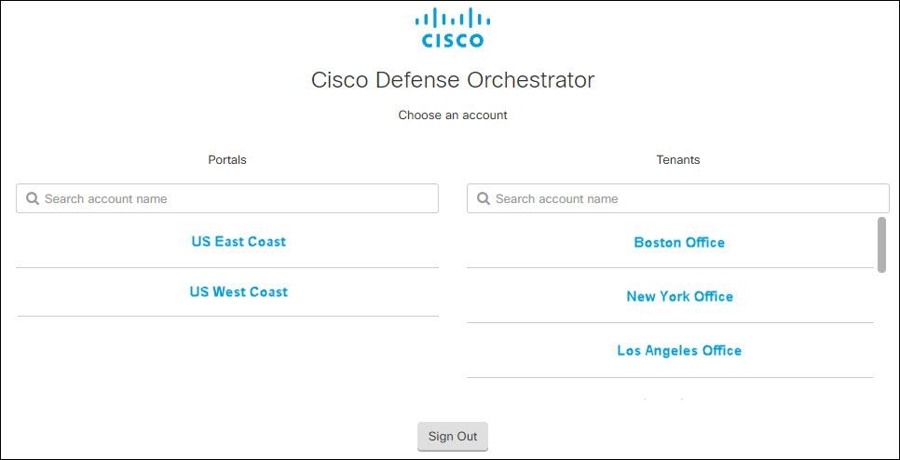Select the US West Coast portal
Viewport: 900px width, 460px height.
pyautogui.click(x=238, y=292)
